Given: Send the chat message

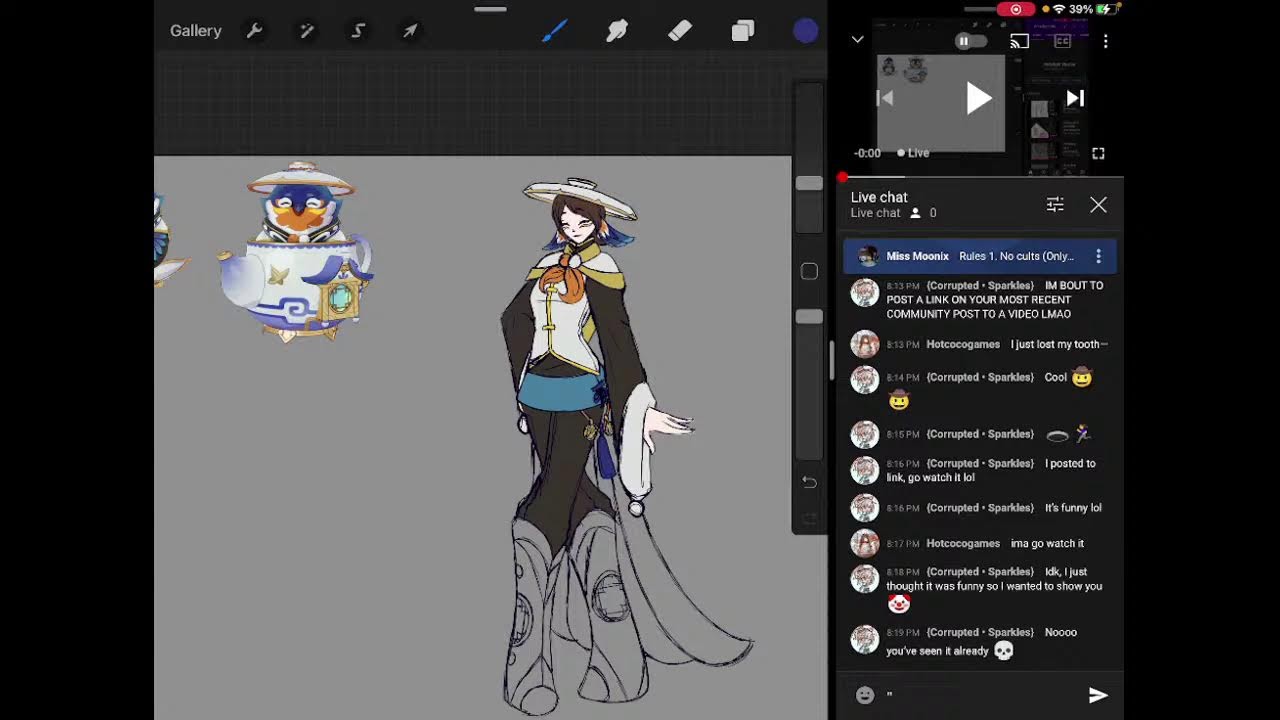Looking at the screenshot, I should (1098, 695).
